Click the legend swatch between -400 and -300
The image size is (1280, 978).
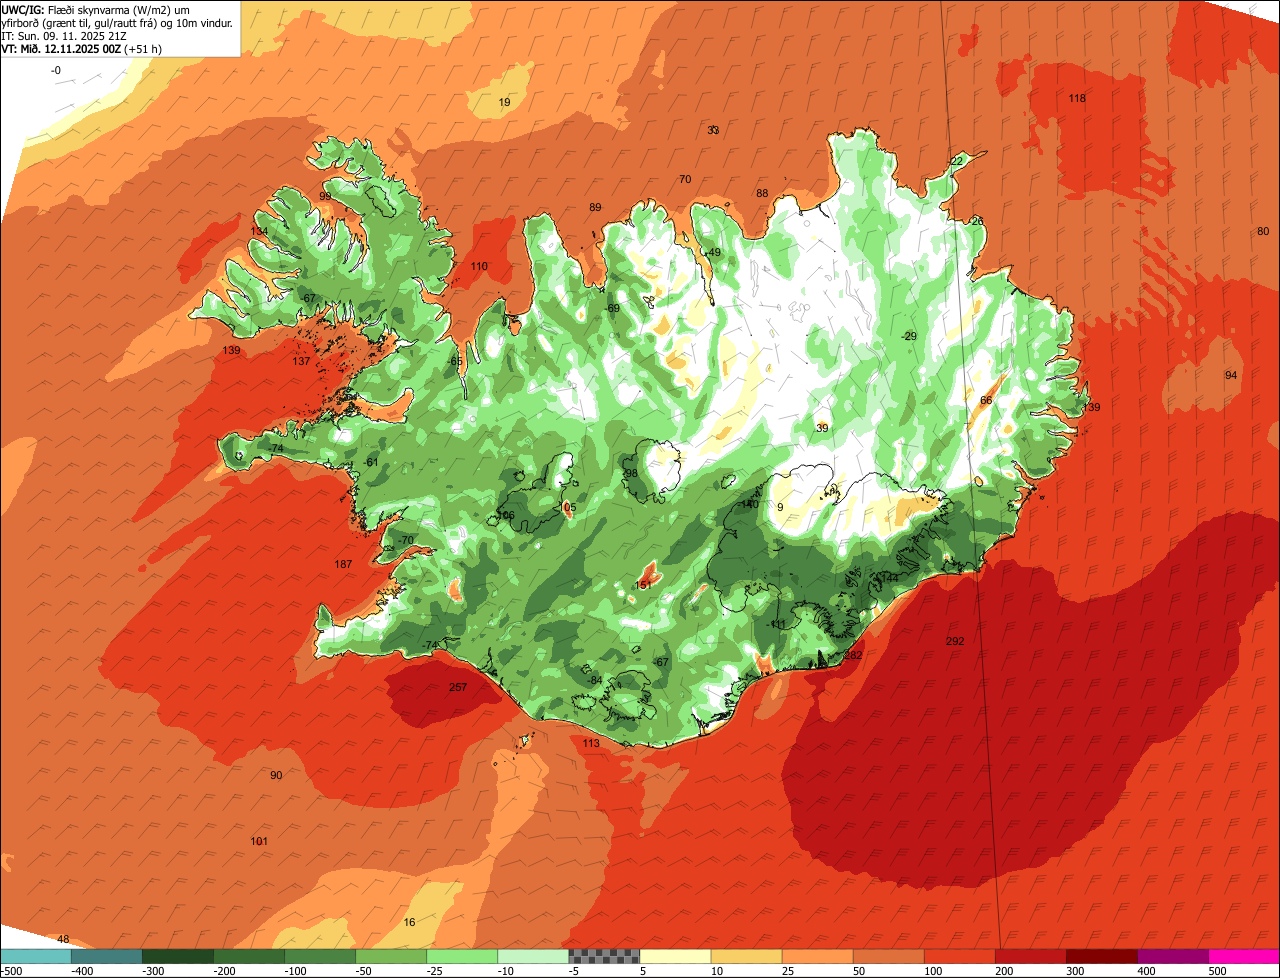click(107, 956)
